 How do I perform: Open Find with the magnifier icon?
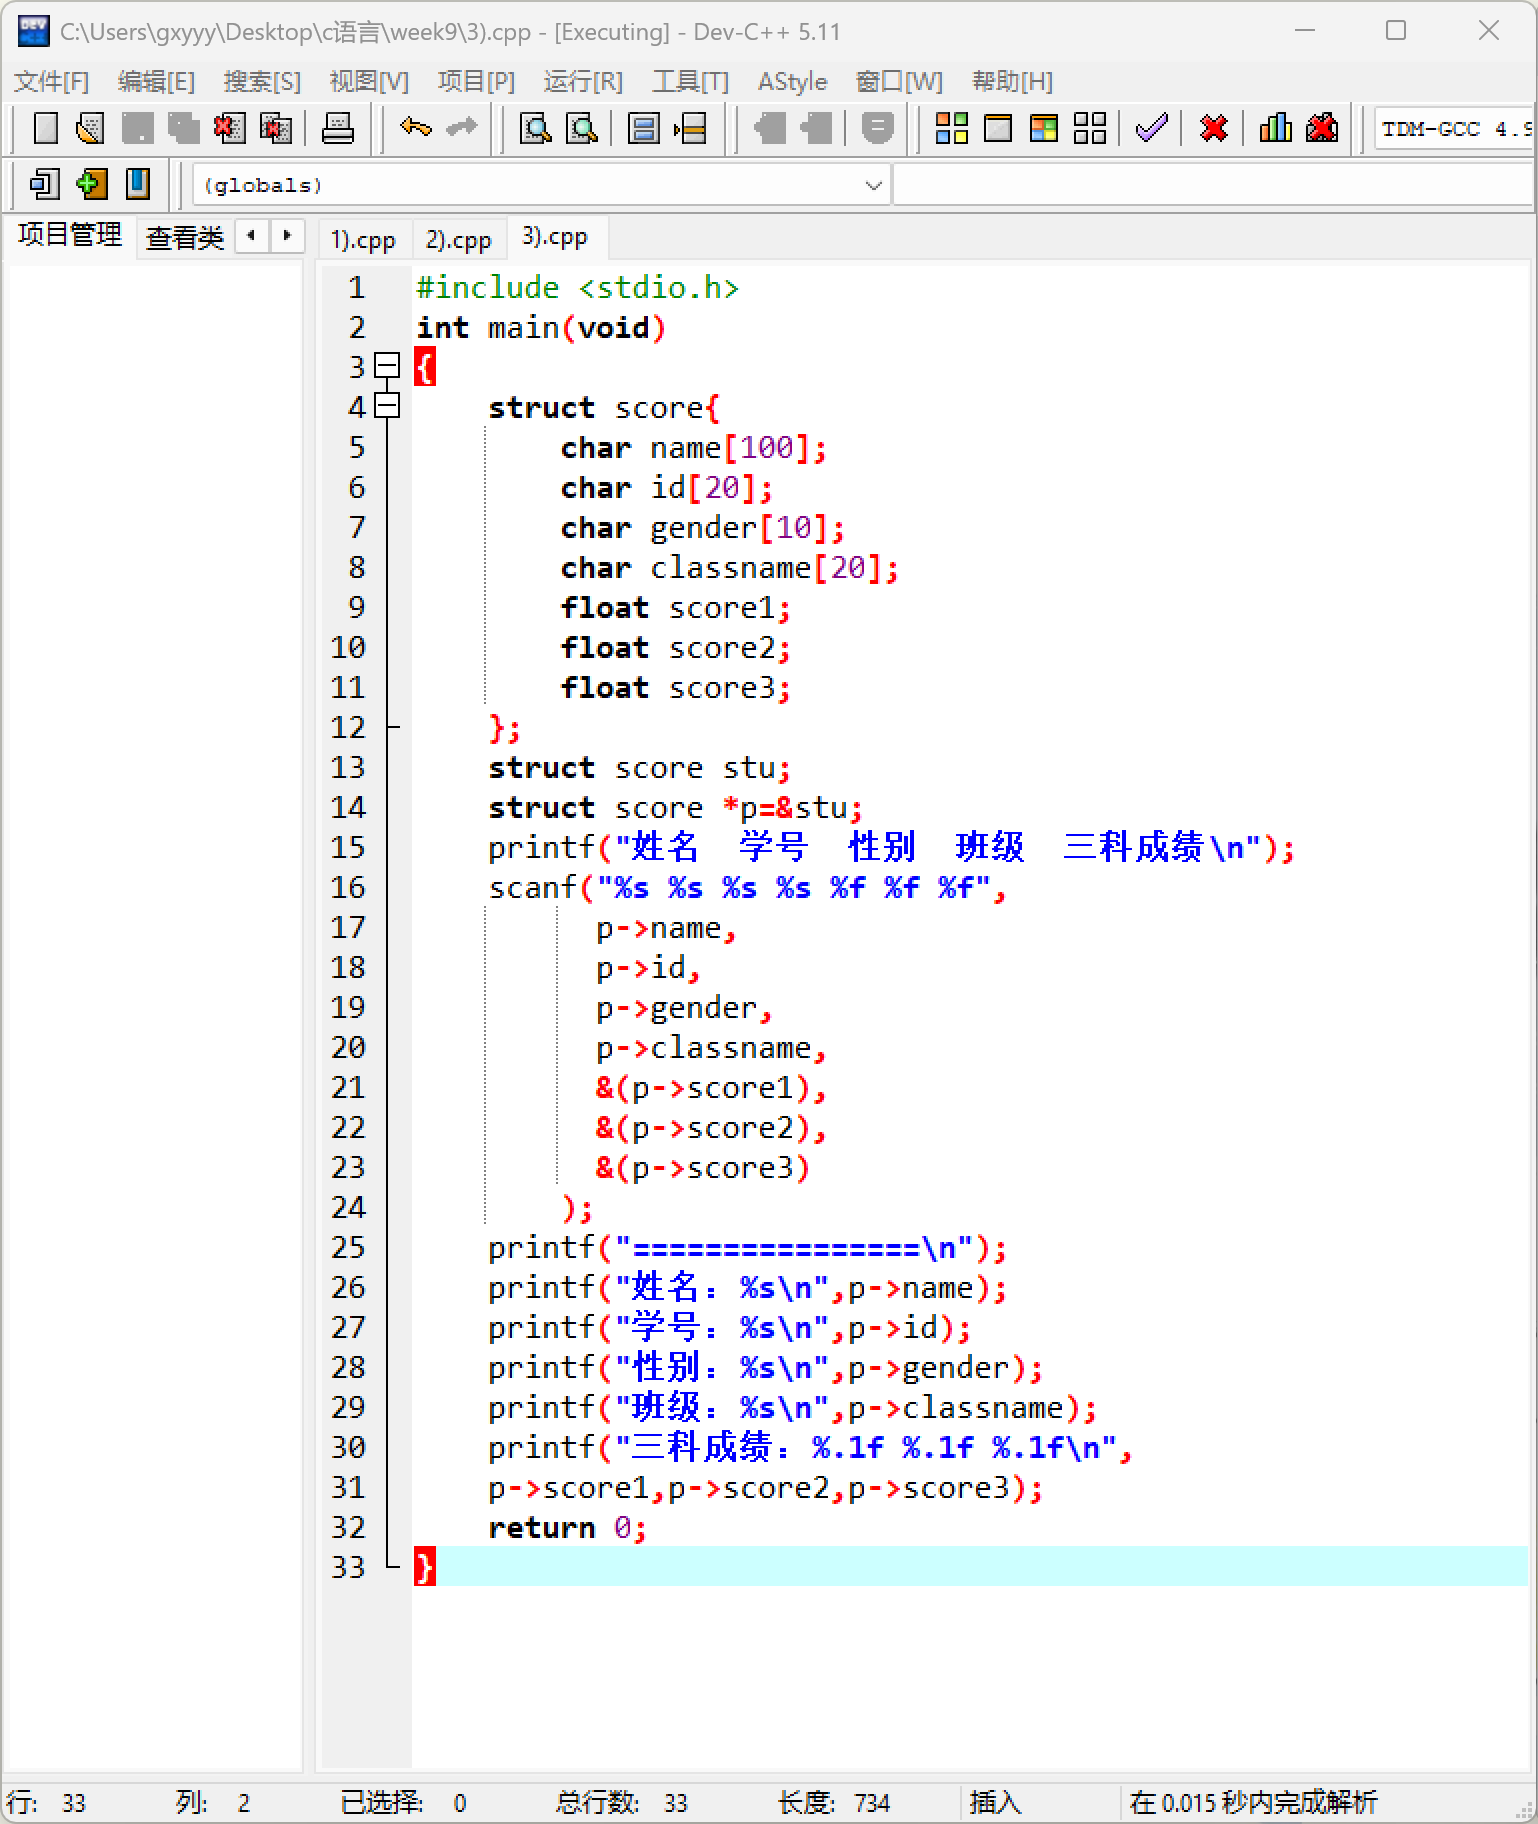(536, 128)
